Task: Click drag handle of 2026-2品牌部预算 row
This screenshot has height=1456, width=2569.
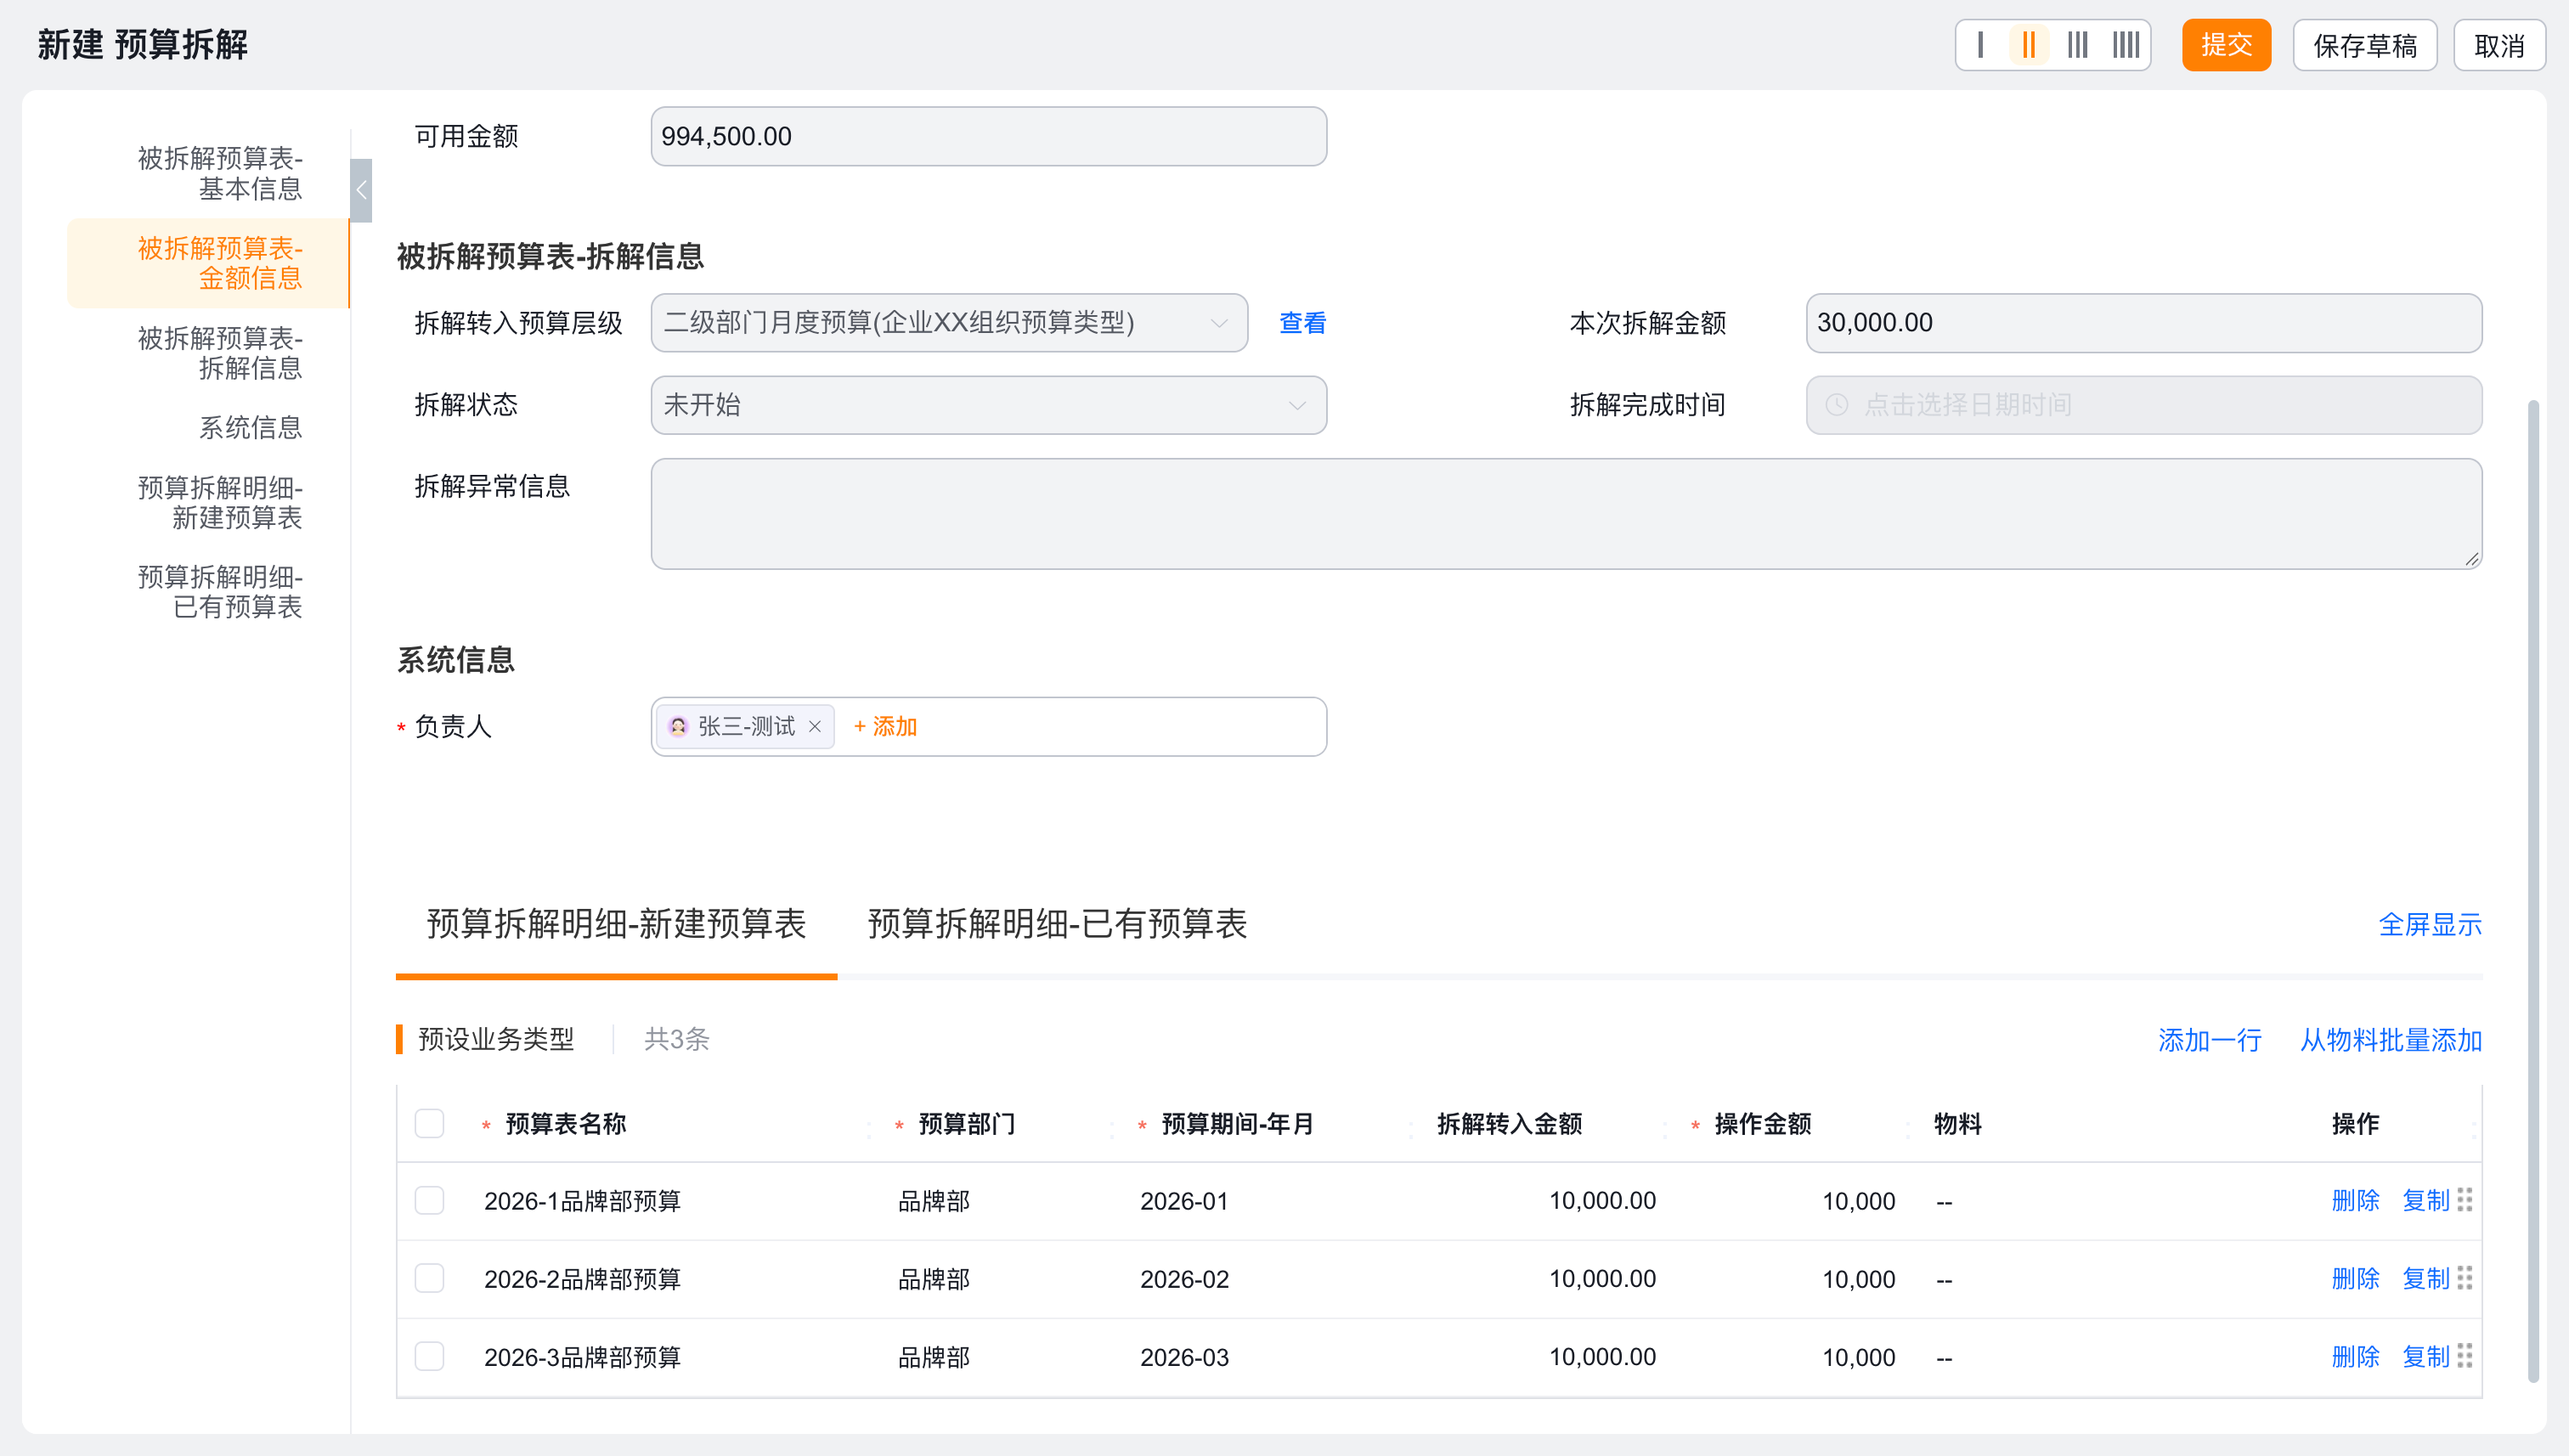Action: pyautogui.click(x=2465, y=1278)
